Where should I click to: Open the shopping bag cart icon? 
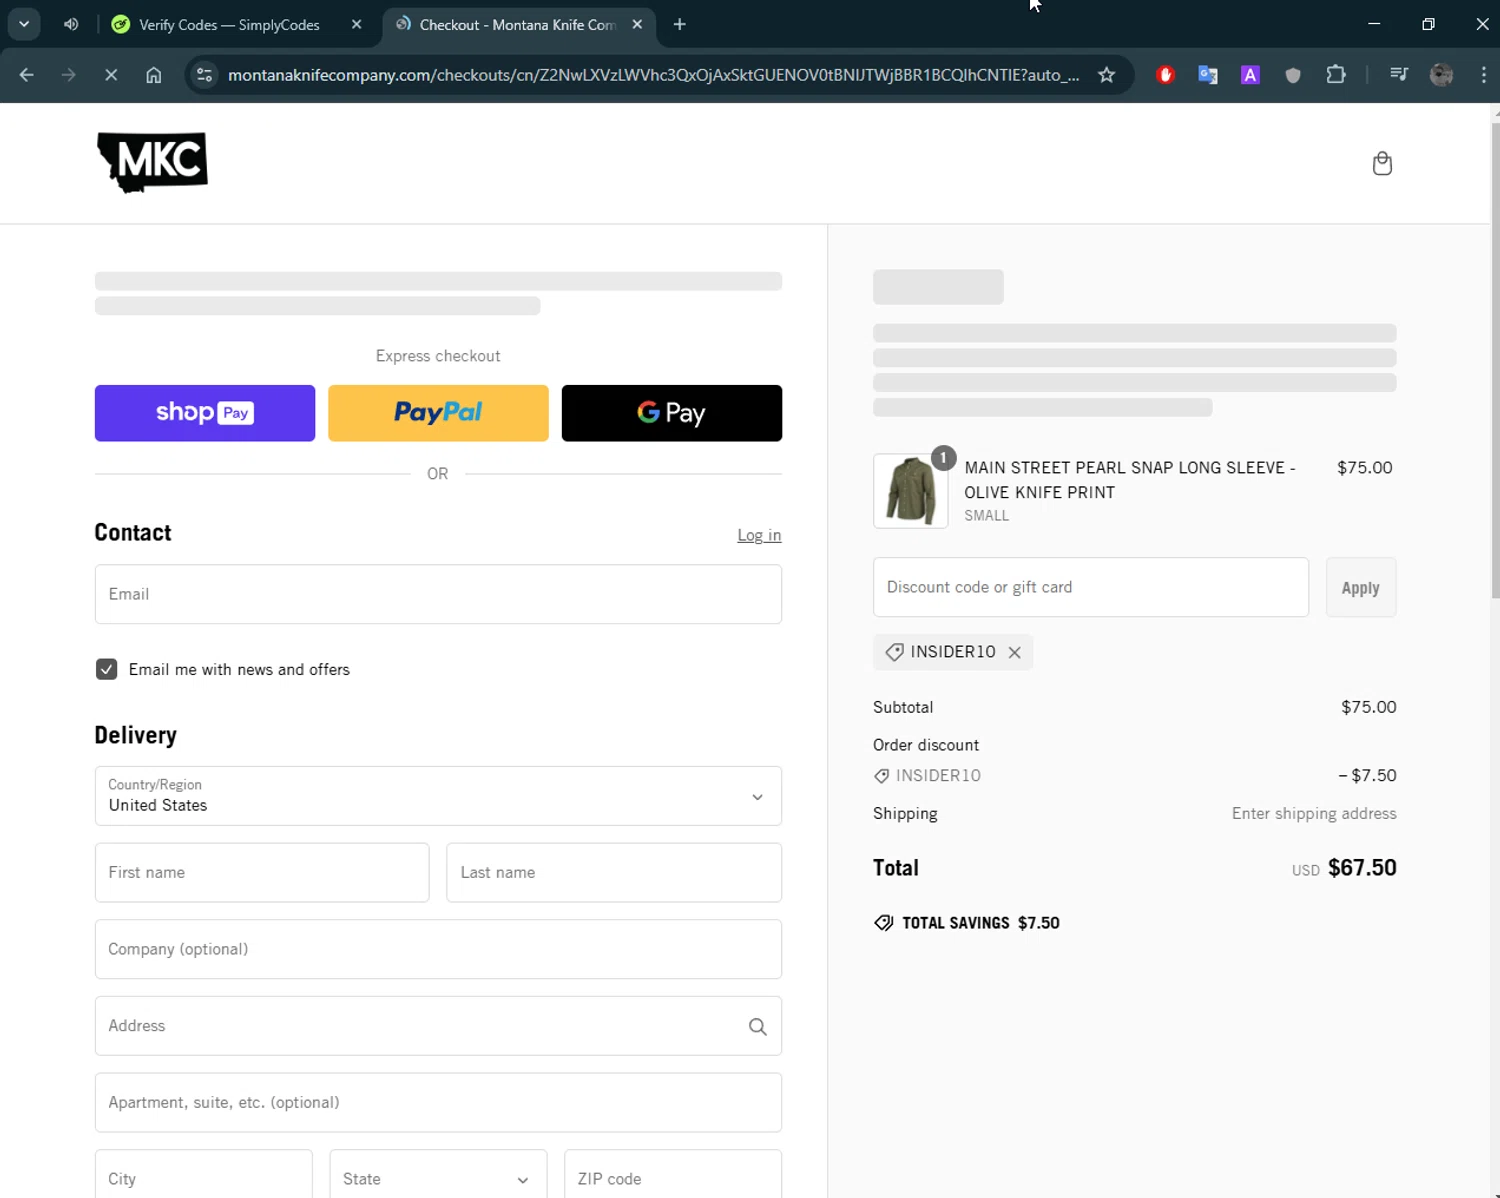click(1382, 163)
